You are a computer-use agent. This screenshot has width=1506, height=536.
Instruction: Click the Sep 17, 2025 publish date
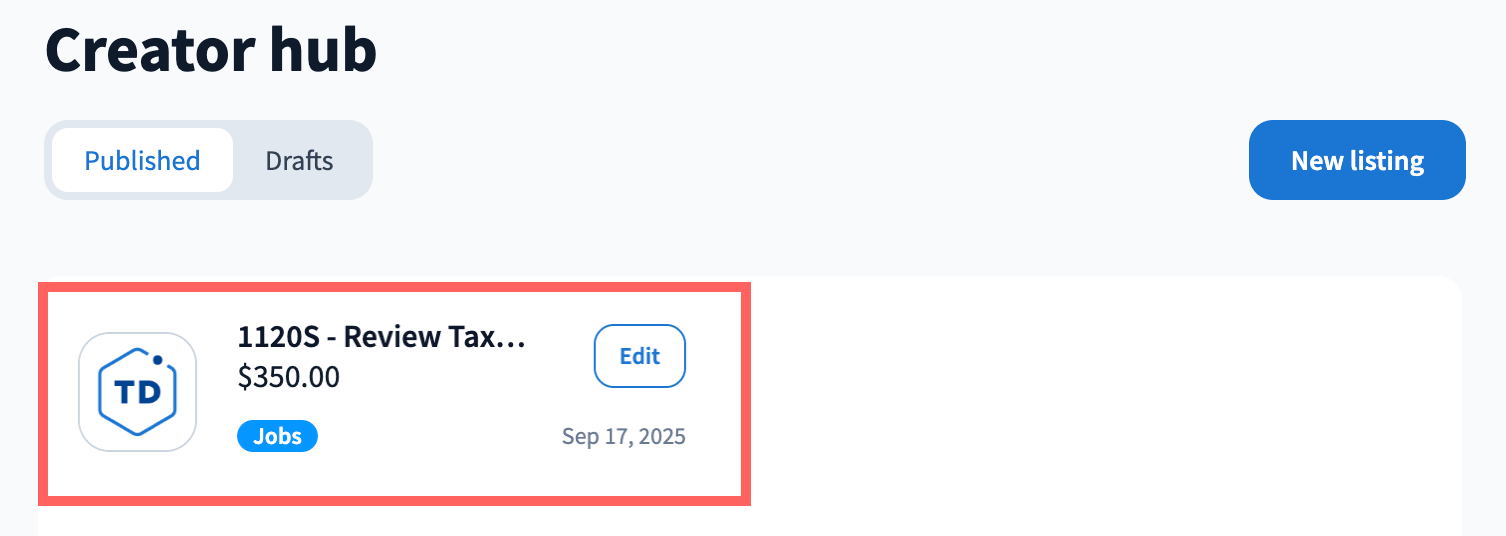pyautogui.click(x=624, y=437)
